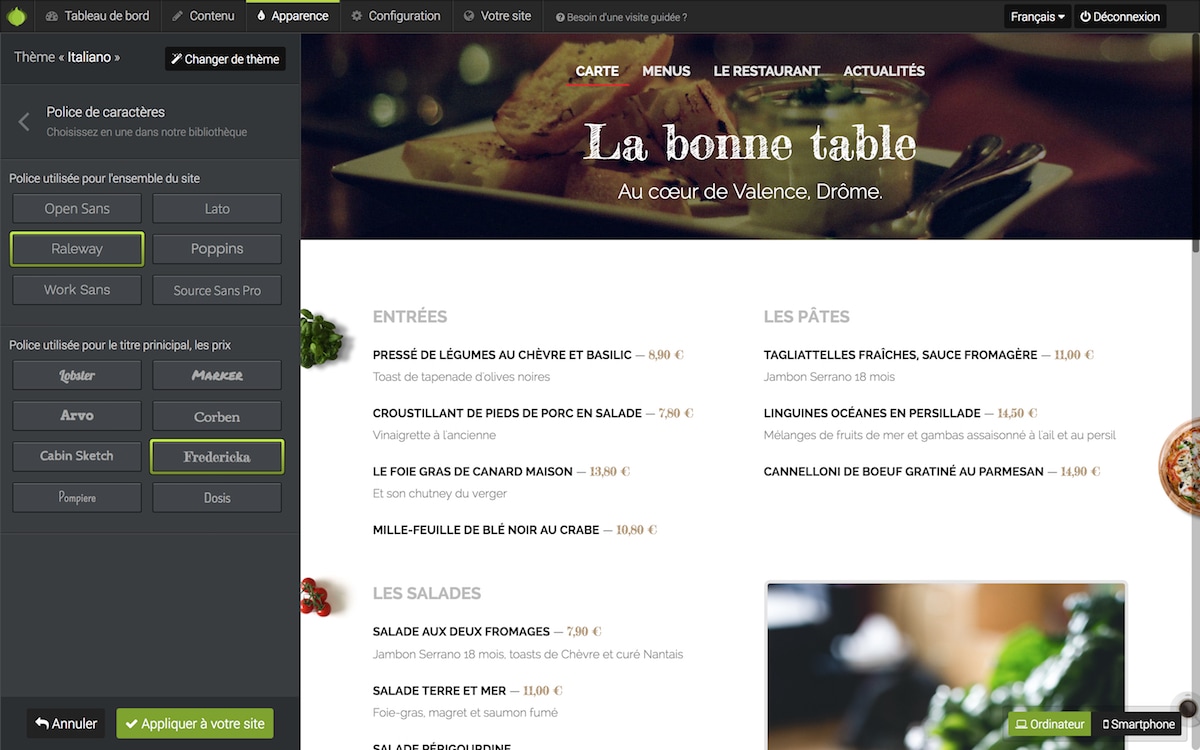Go to the Votre site tab

pyautogui.click(x=498, y=16)
